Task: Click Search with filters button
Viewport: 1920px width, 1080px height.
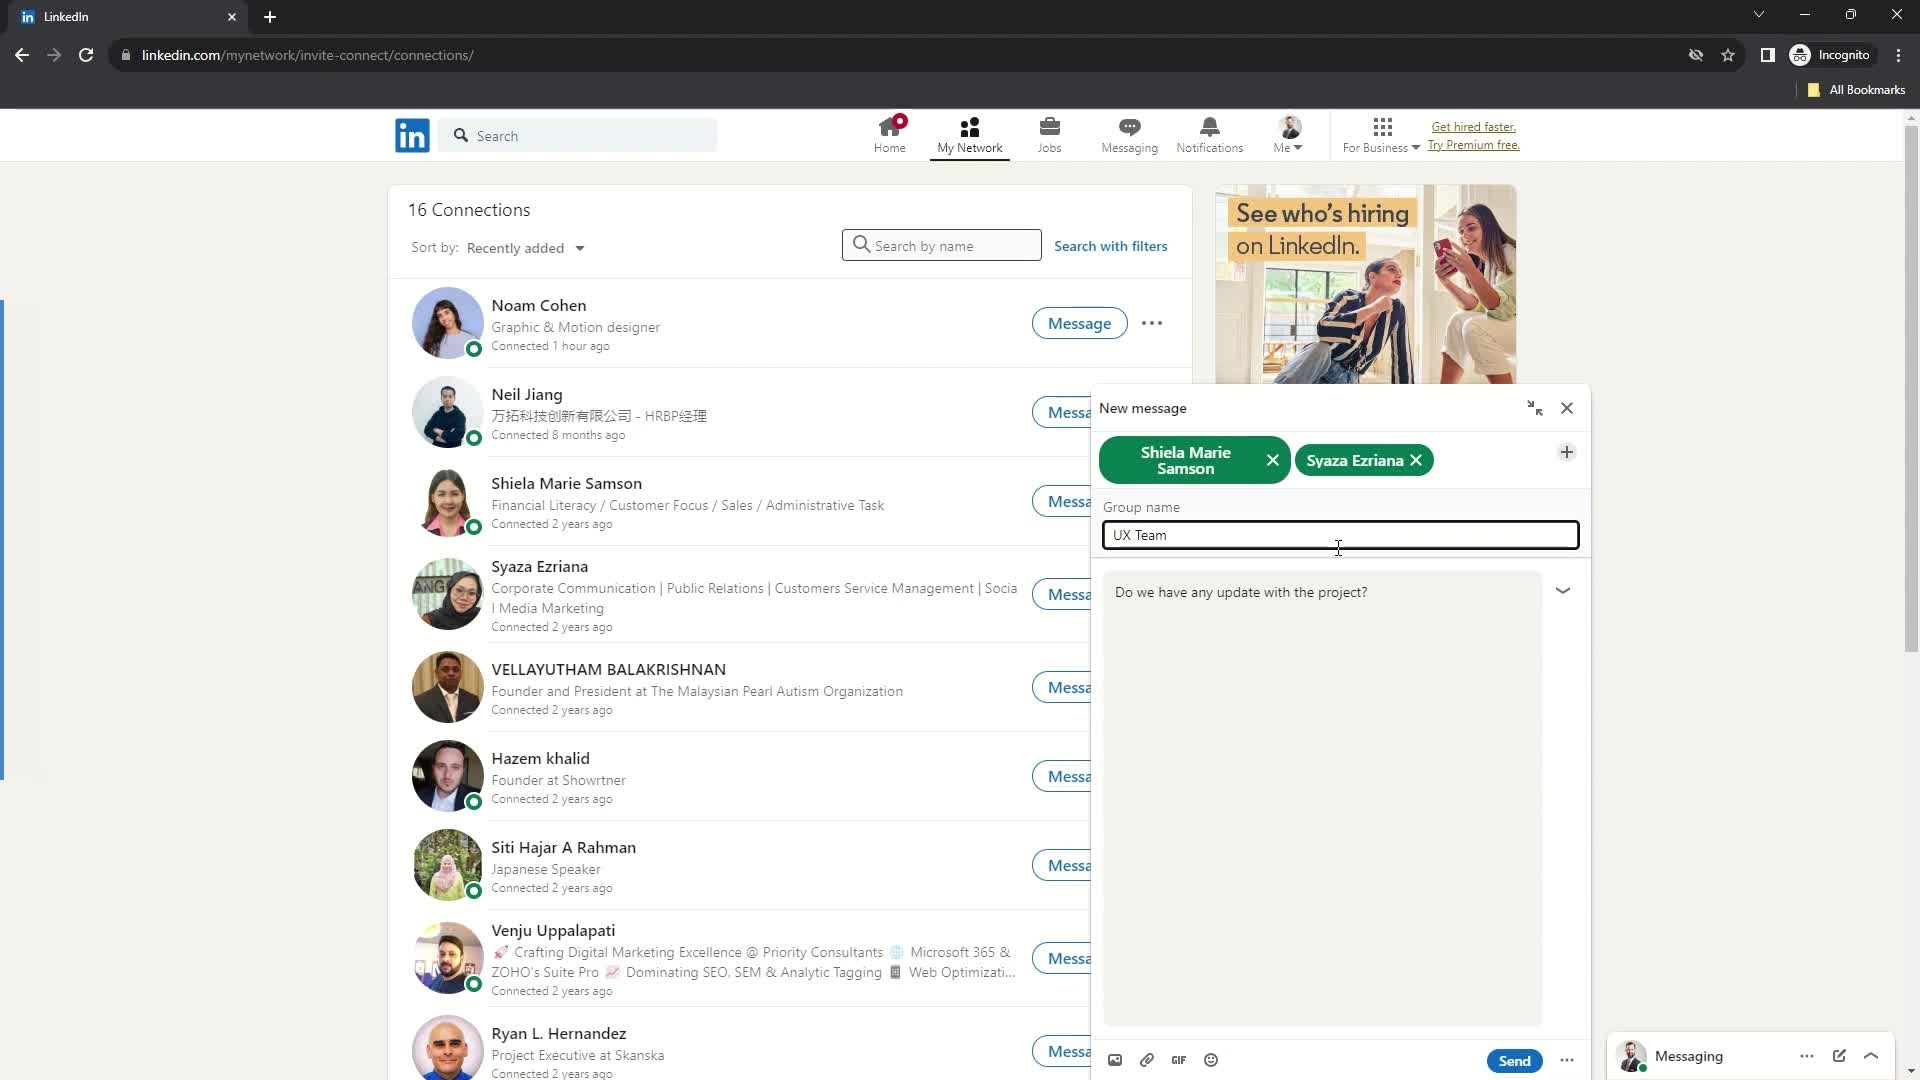Action: pyautogui.click(x=1110, y=245)
